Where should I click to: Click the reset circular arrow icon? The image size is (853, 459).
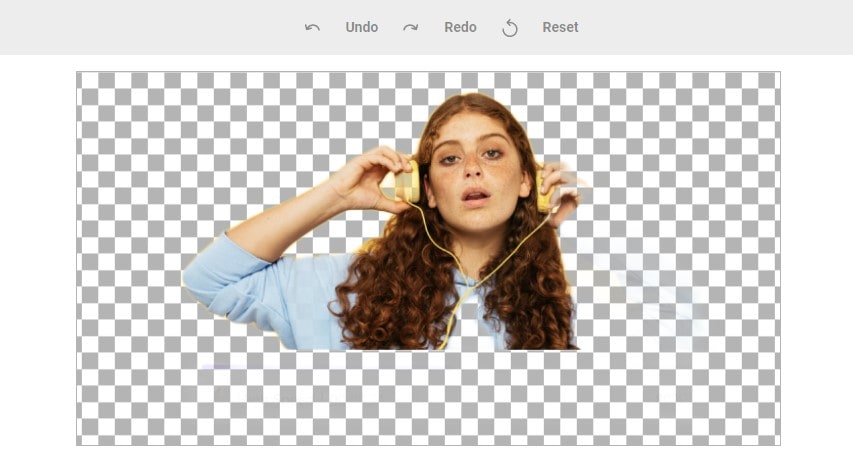click(510, 28)
